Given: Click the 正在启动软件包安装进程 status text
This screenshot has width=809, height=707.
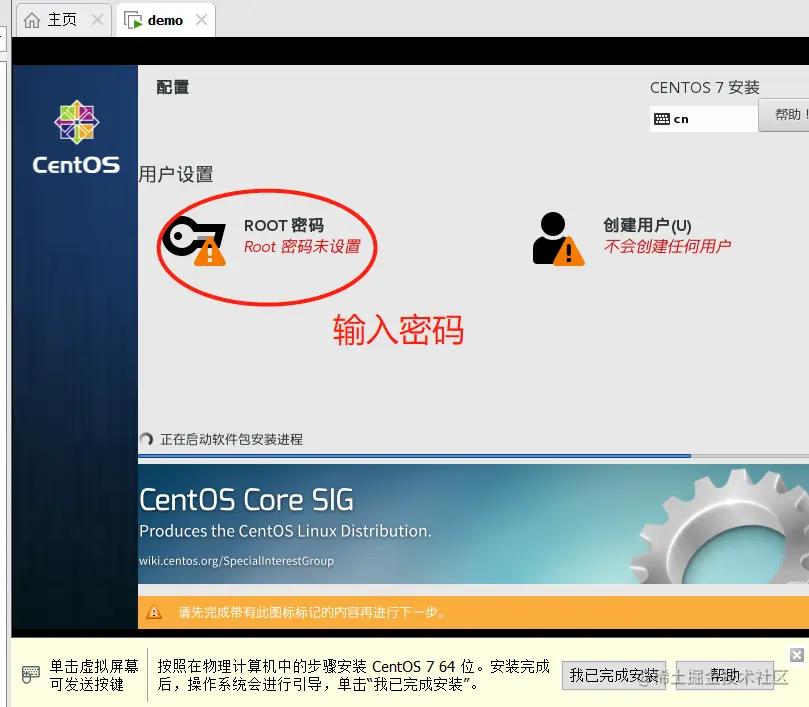Looking at the screenshot, I should click(x=232, y=440).
